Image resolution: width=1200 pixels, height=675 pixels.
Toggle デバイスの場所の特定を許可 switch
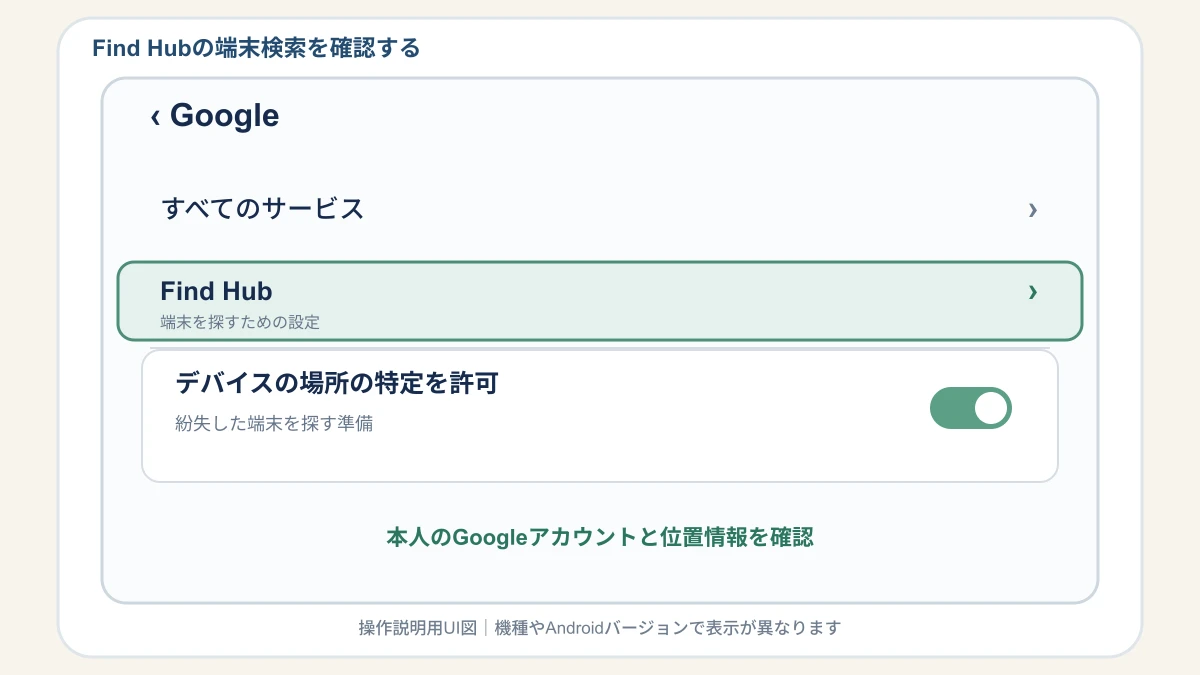point(971,408)
